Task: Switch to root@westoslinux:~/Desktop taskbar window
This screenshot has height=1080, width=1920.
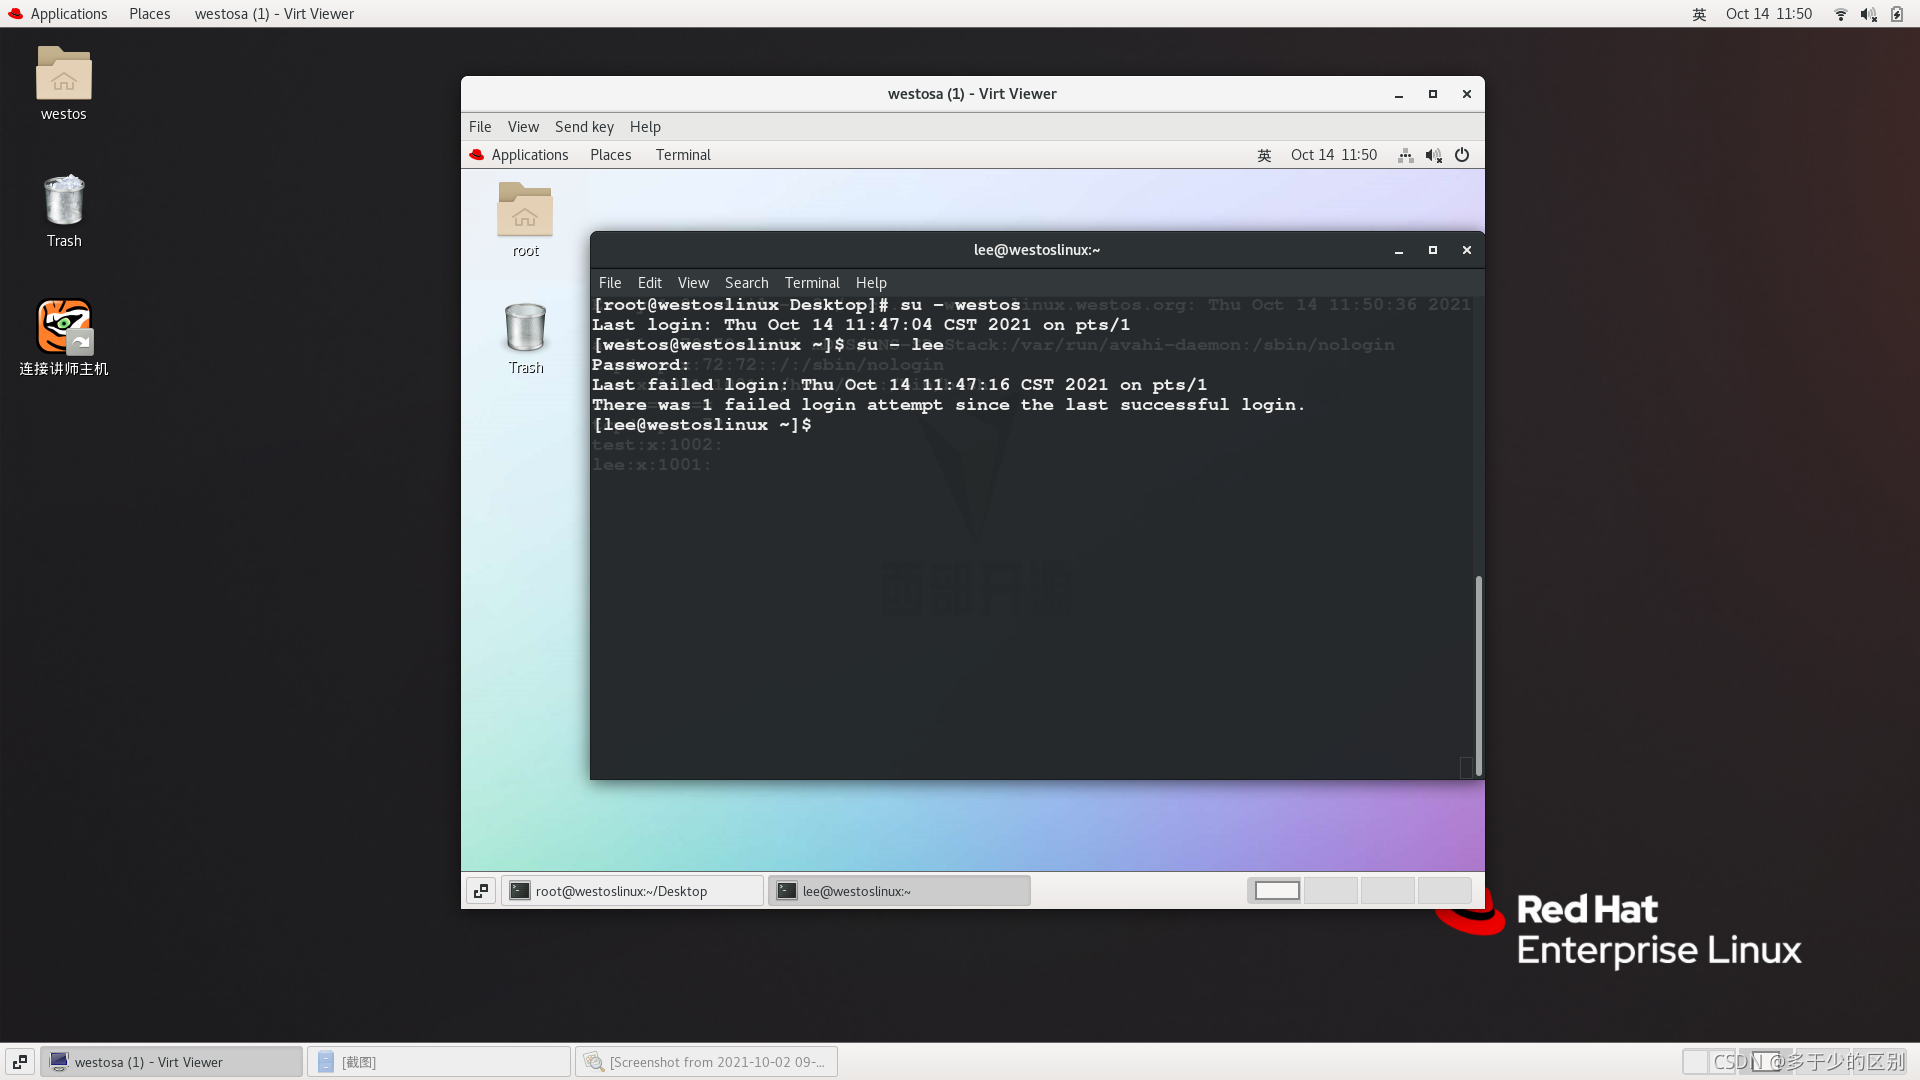Action: click(632, 891)
